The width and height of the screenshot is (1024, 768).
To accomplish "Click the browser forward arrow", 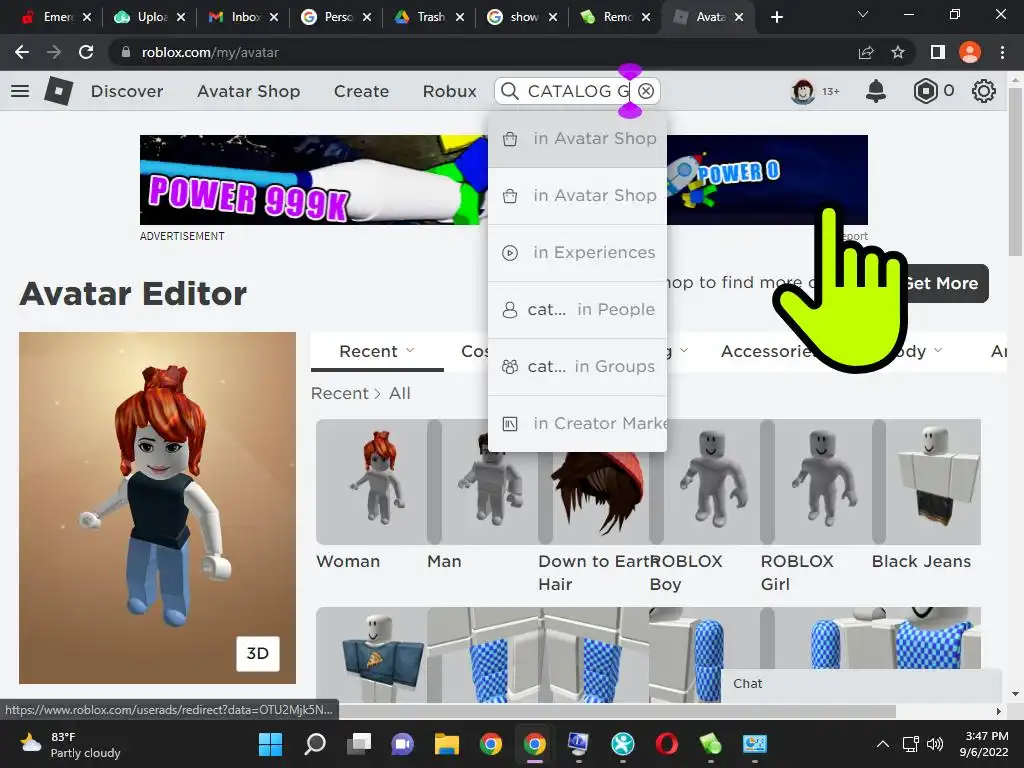I will tap(54, 52).
